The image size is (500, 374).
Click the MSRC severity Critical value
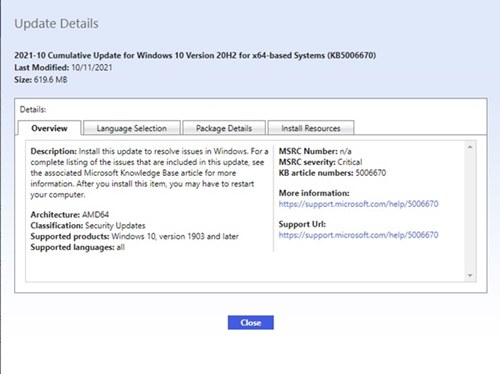[x=350, y=162]
